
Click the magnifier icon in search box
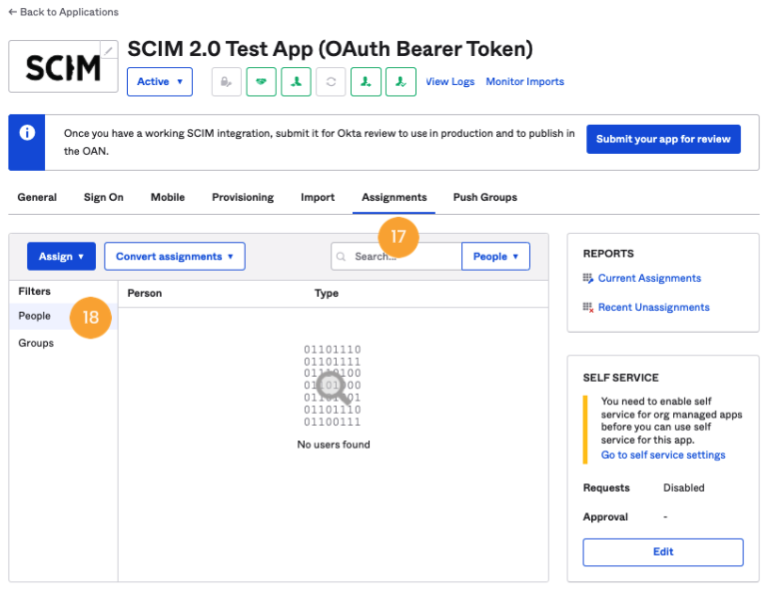[341, 257]
